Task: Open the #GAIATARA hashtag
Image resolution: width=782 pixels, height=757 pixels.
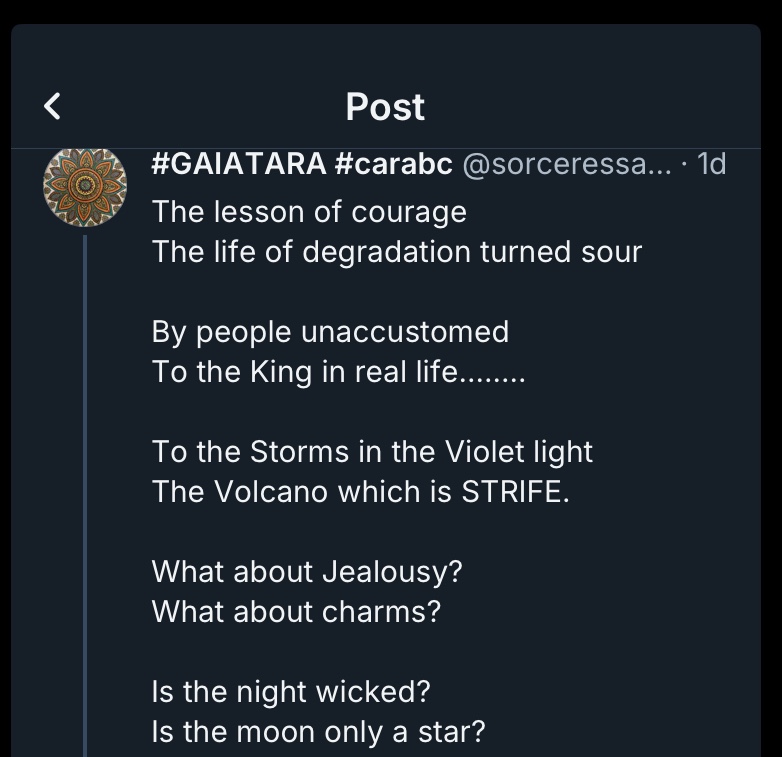Action: 238,164
